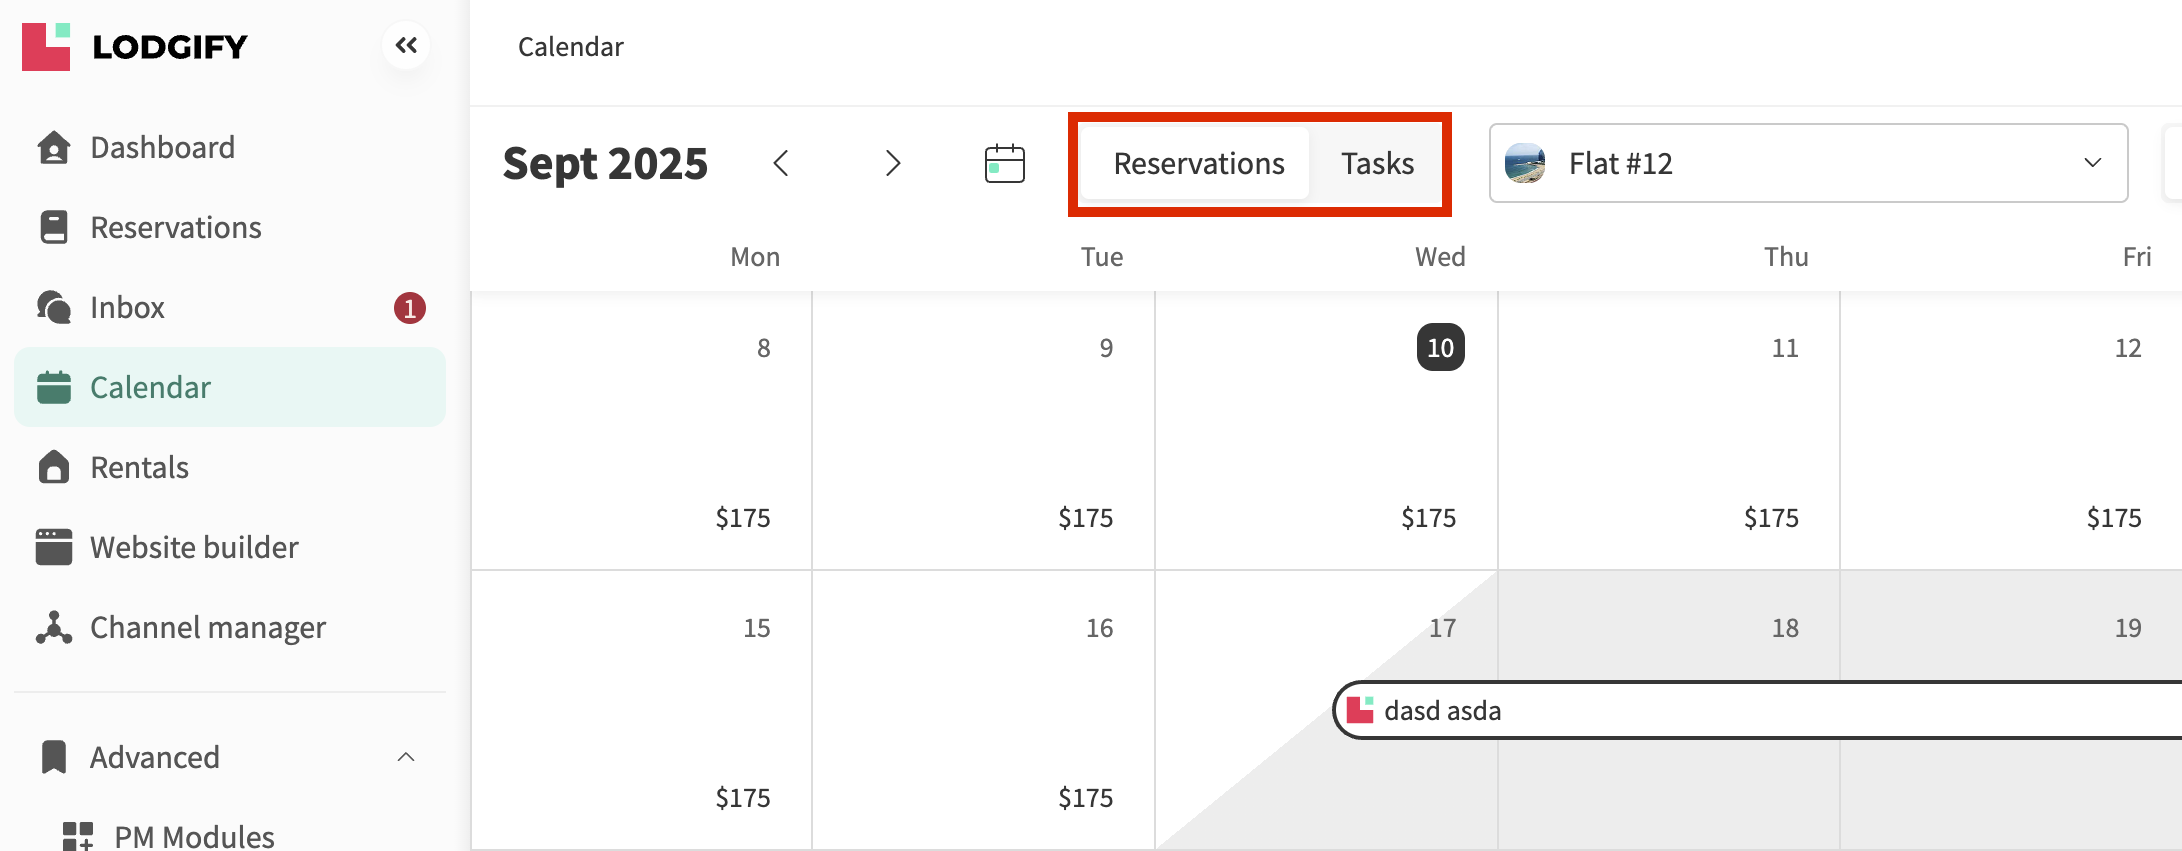
Task: Open the Flat #12 rental dropdown
Action: [x=1807, y=163]
